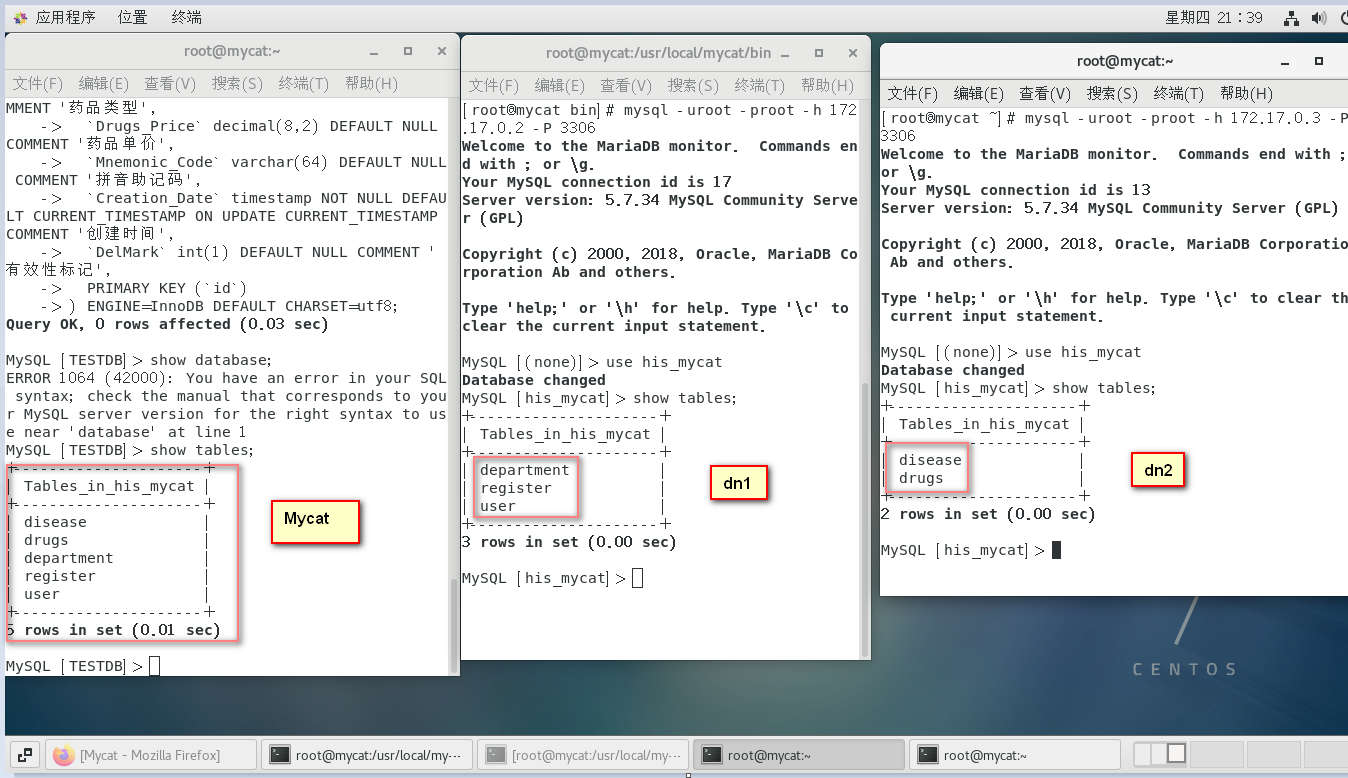This screenshot has height=778, width=1348.
Task: Click 'disease' row in the left terminal table
Action: point(55,522)
